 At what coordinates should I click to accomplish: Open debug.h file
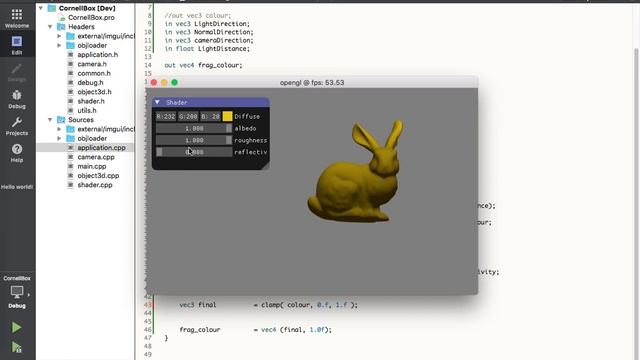click(x=90, y=83)
